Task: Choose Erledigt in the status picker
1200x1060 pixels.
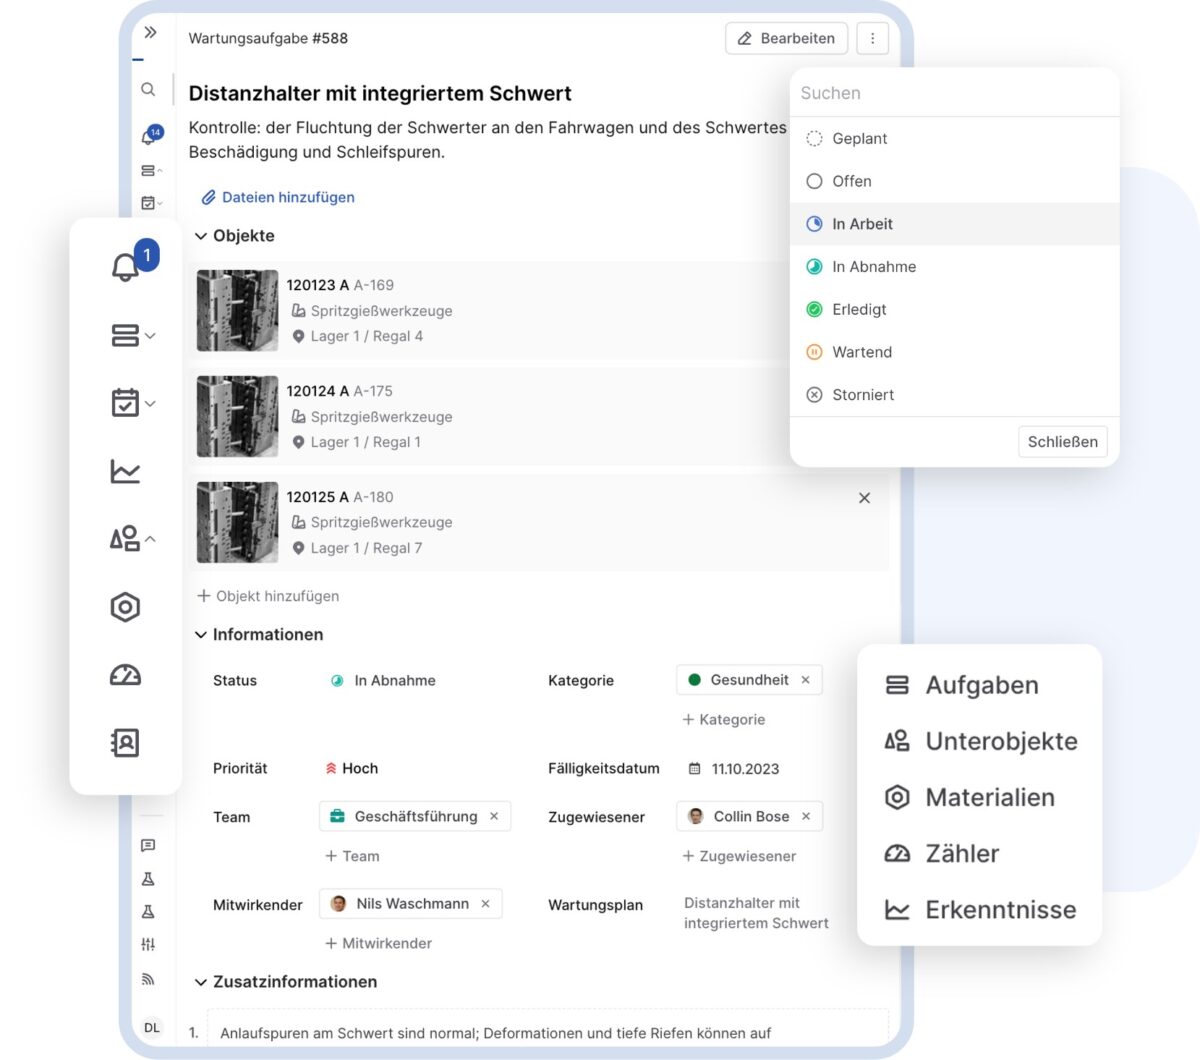Action: click(x=860, y=309)
